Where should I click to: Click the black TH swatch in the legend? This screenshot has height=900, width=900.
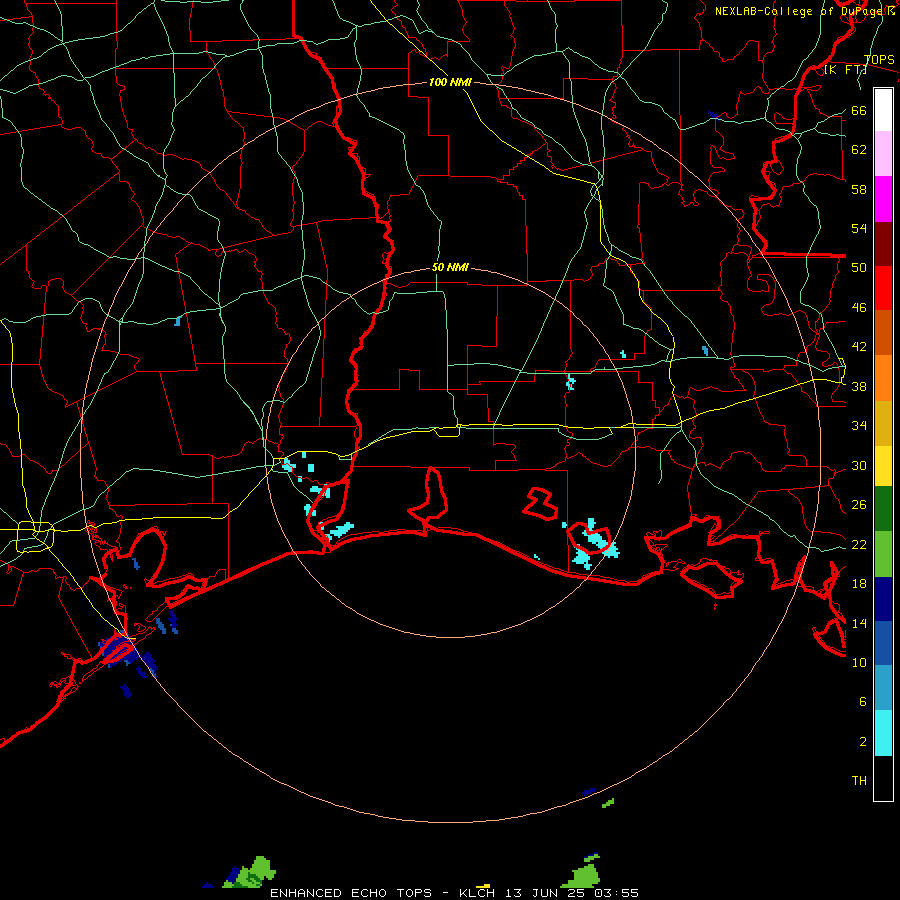coord(883,778)
